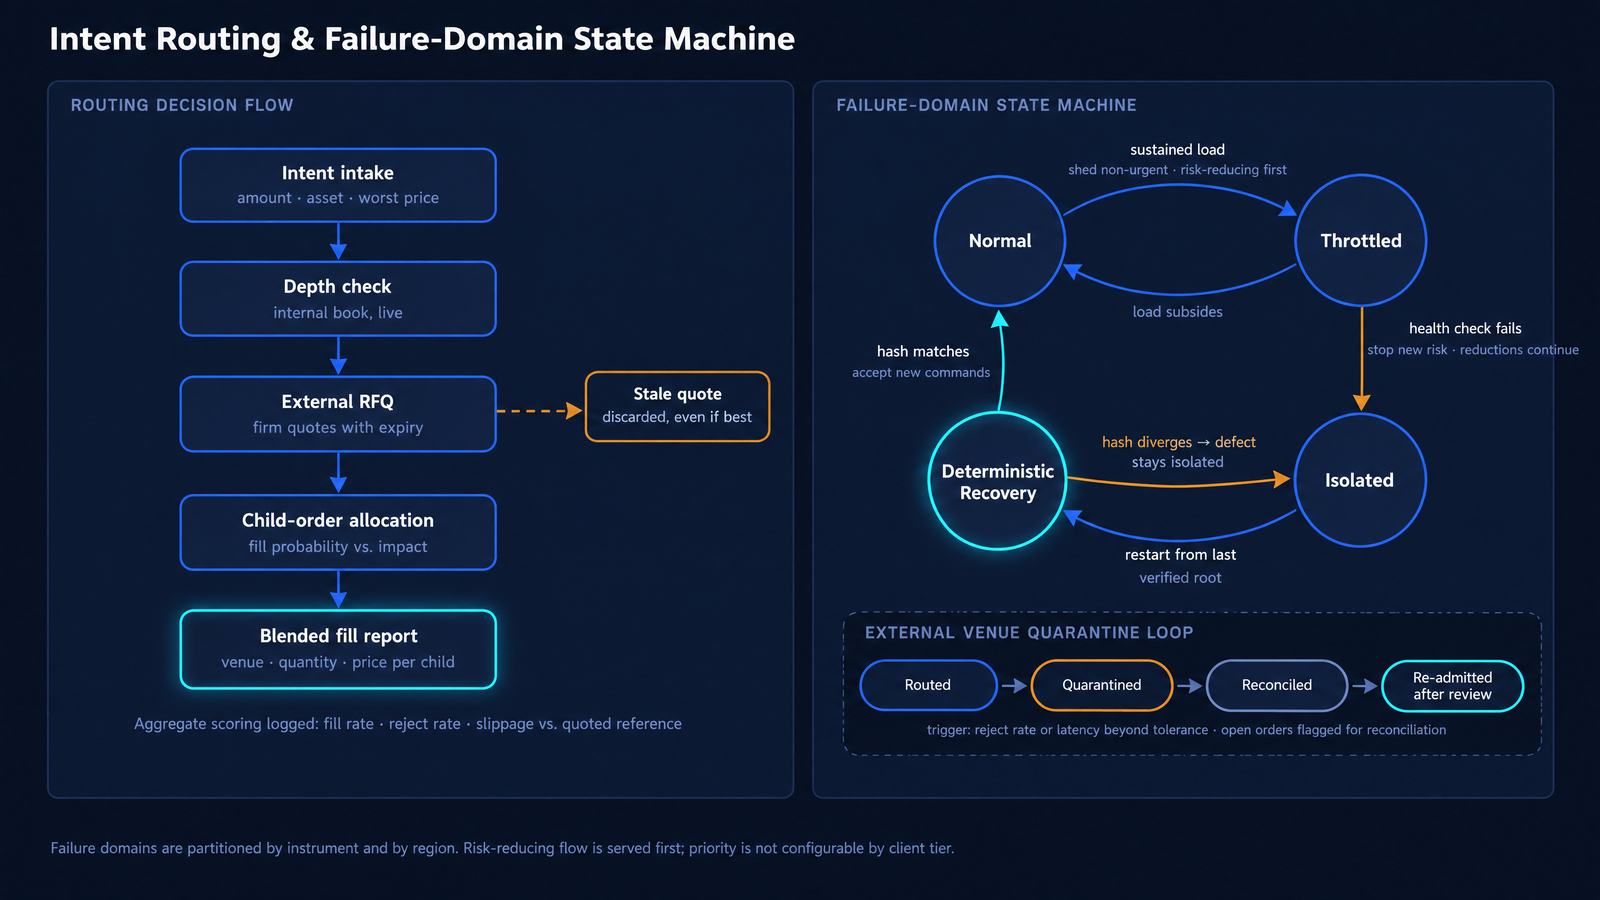The image size is (1600, 900).
Task: Select the failure domains footer note
Action: [502, 848]
